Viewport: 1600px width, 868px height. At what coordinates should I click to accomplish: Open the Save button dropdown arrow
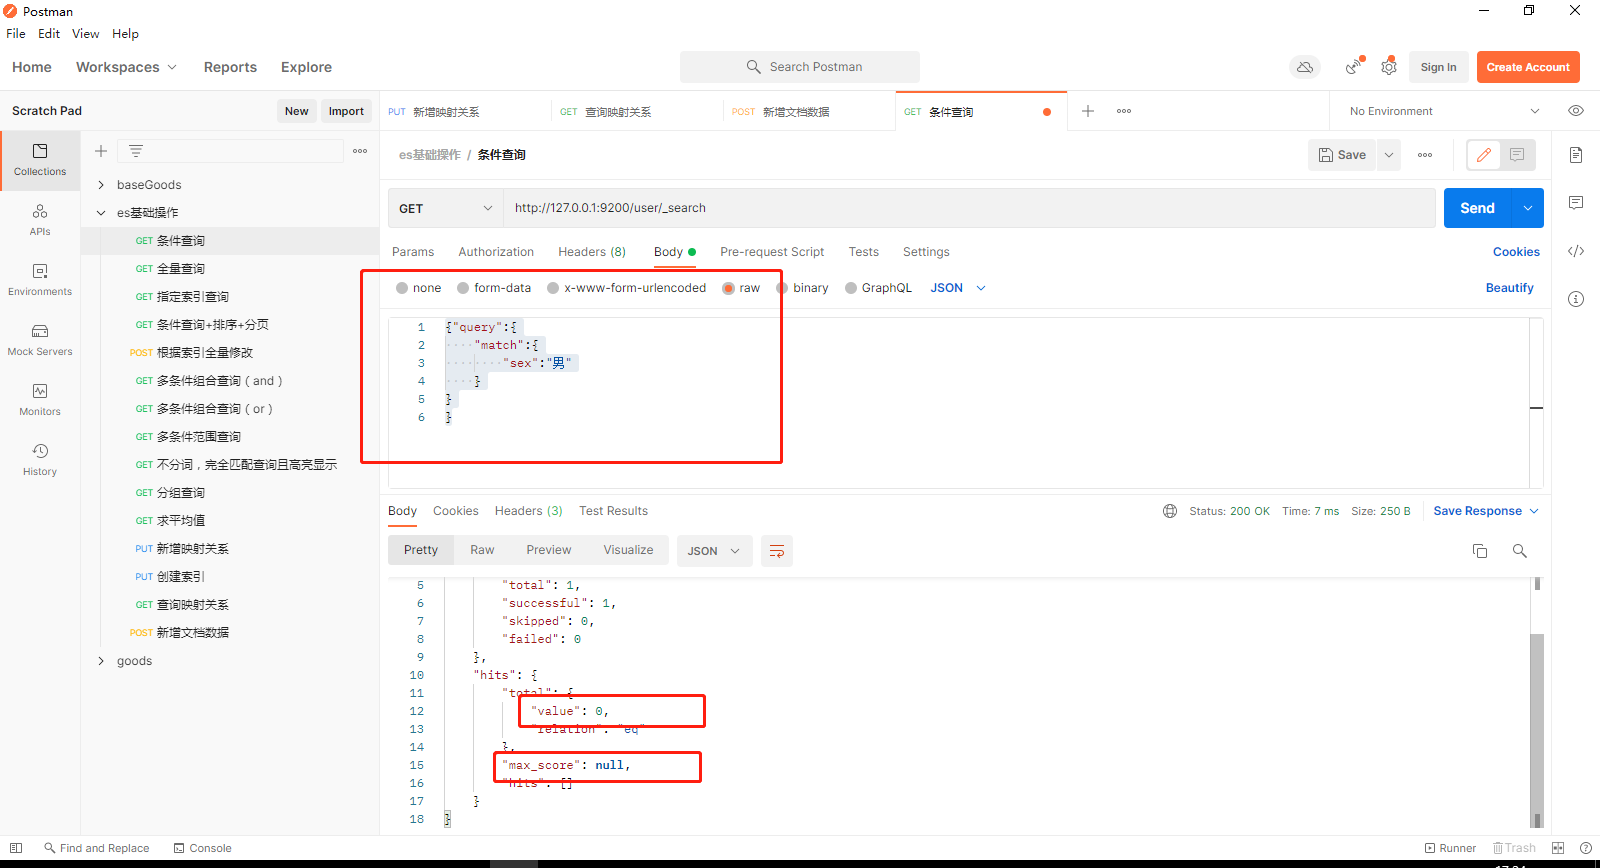1389,155
